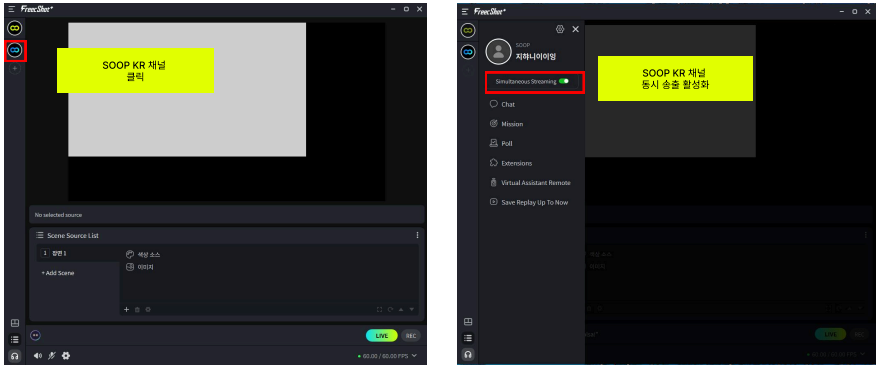Click the '60.00 / 60.00 FPS' status text in left window
The image size is (880, 370).
pyautogui.click(x=386, y=356)
